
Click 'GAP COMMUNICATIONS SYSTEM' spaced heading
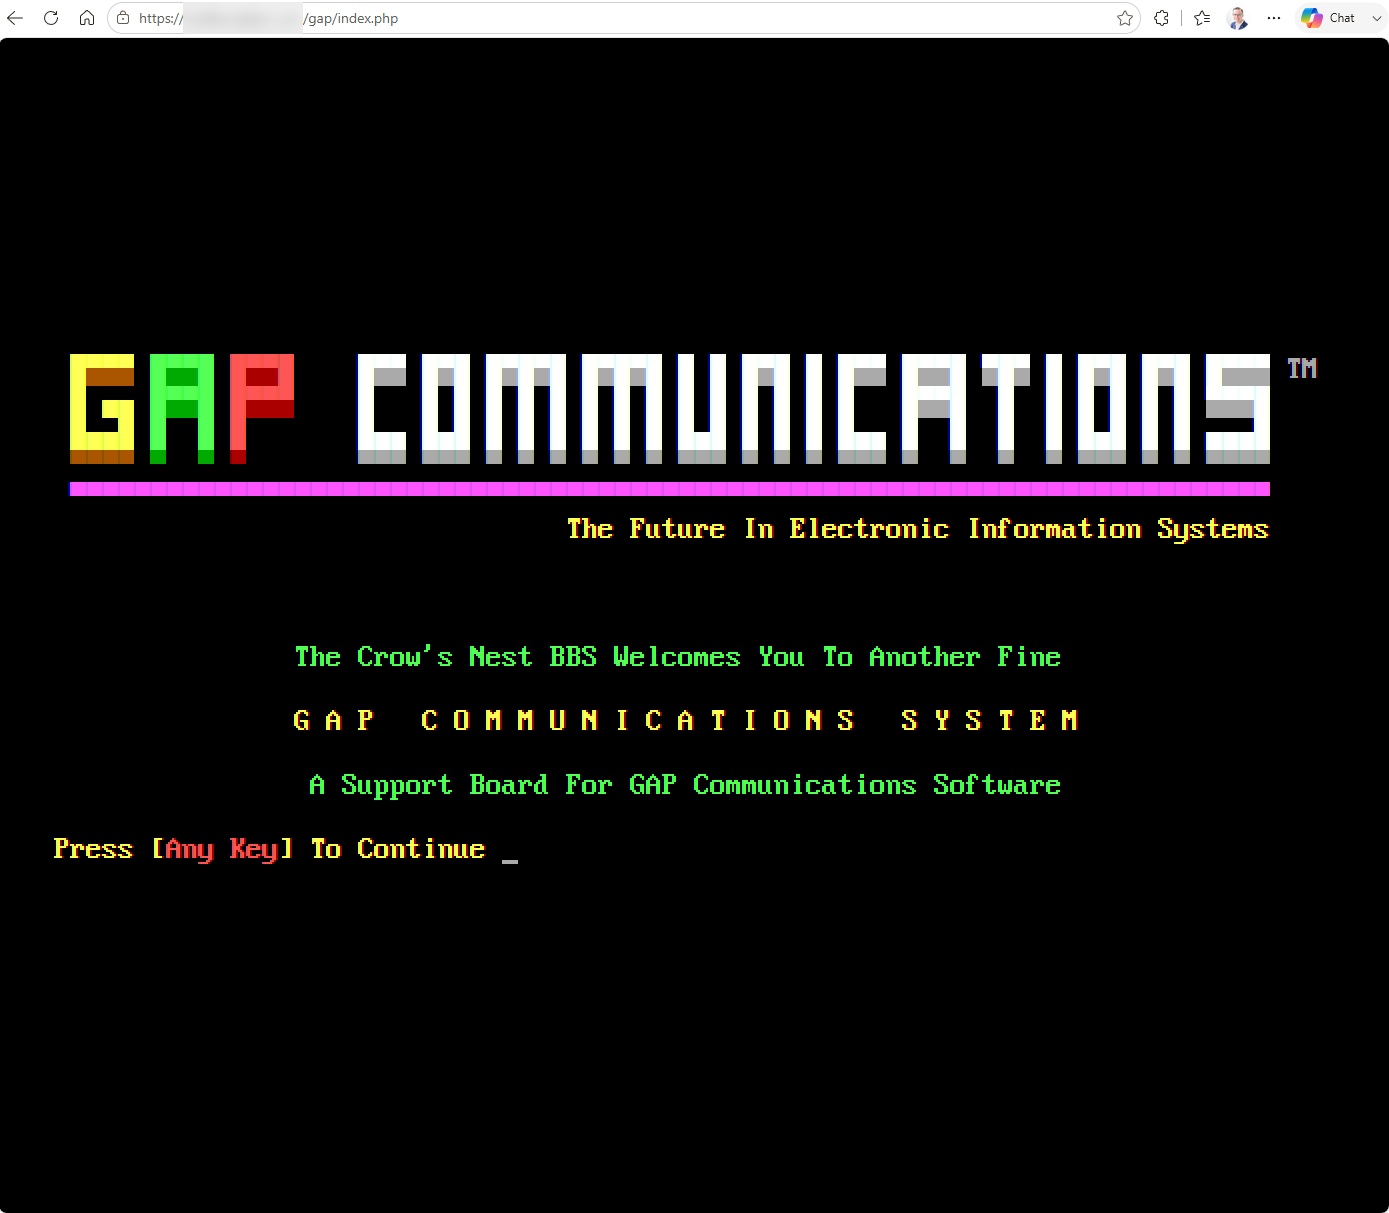click(686, 720)
